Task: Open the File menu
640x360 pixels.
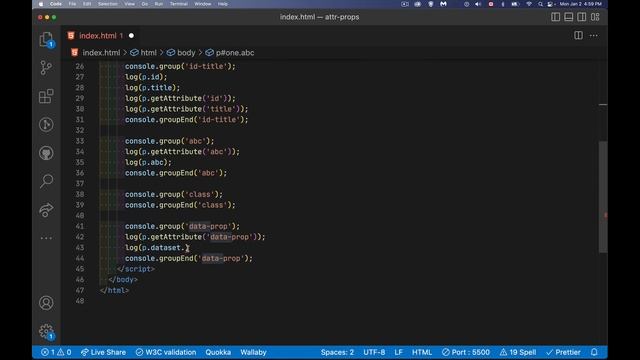Action: click(72, 4)
